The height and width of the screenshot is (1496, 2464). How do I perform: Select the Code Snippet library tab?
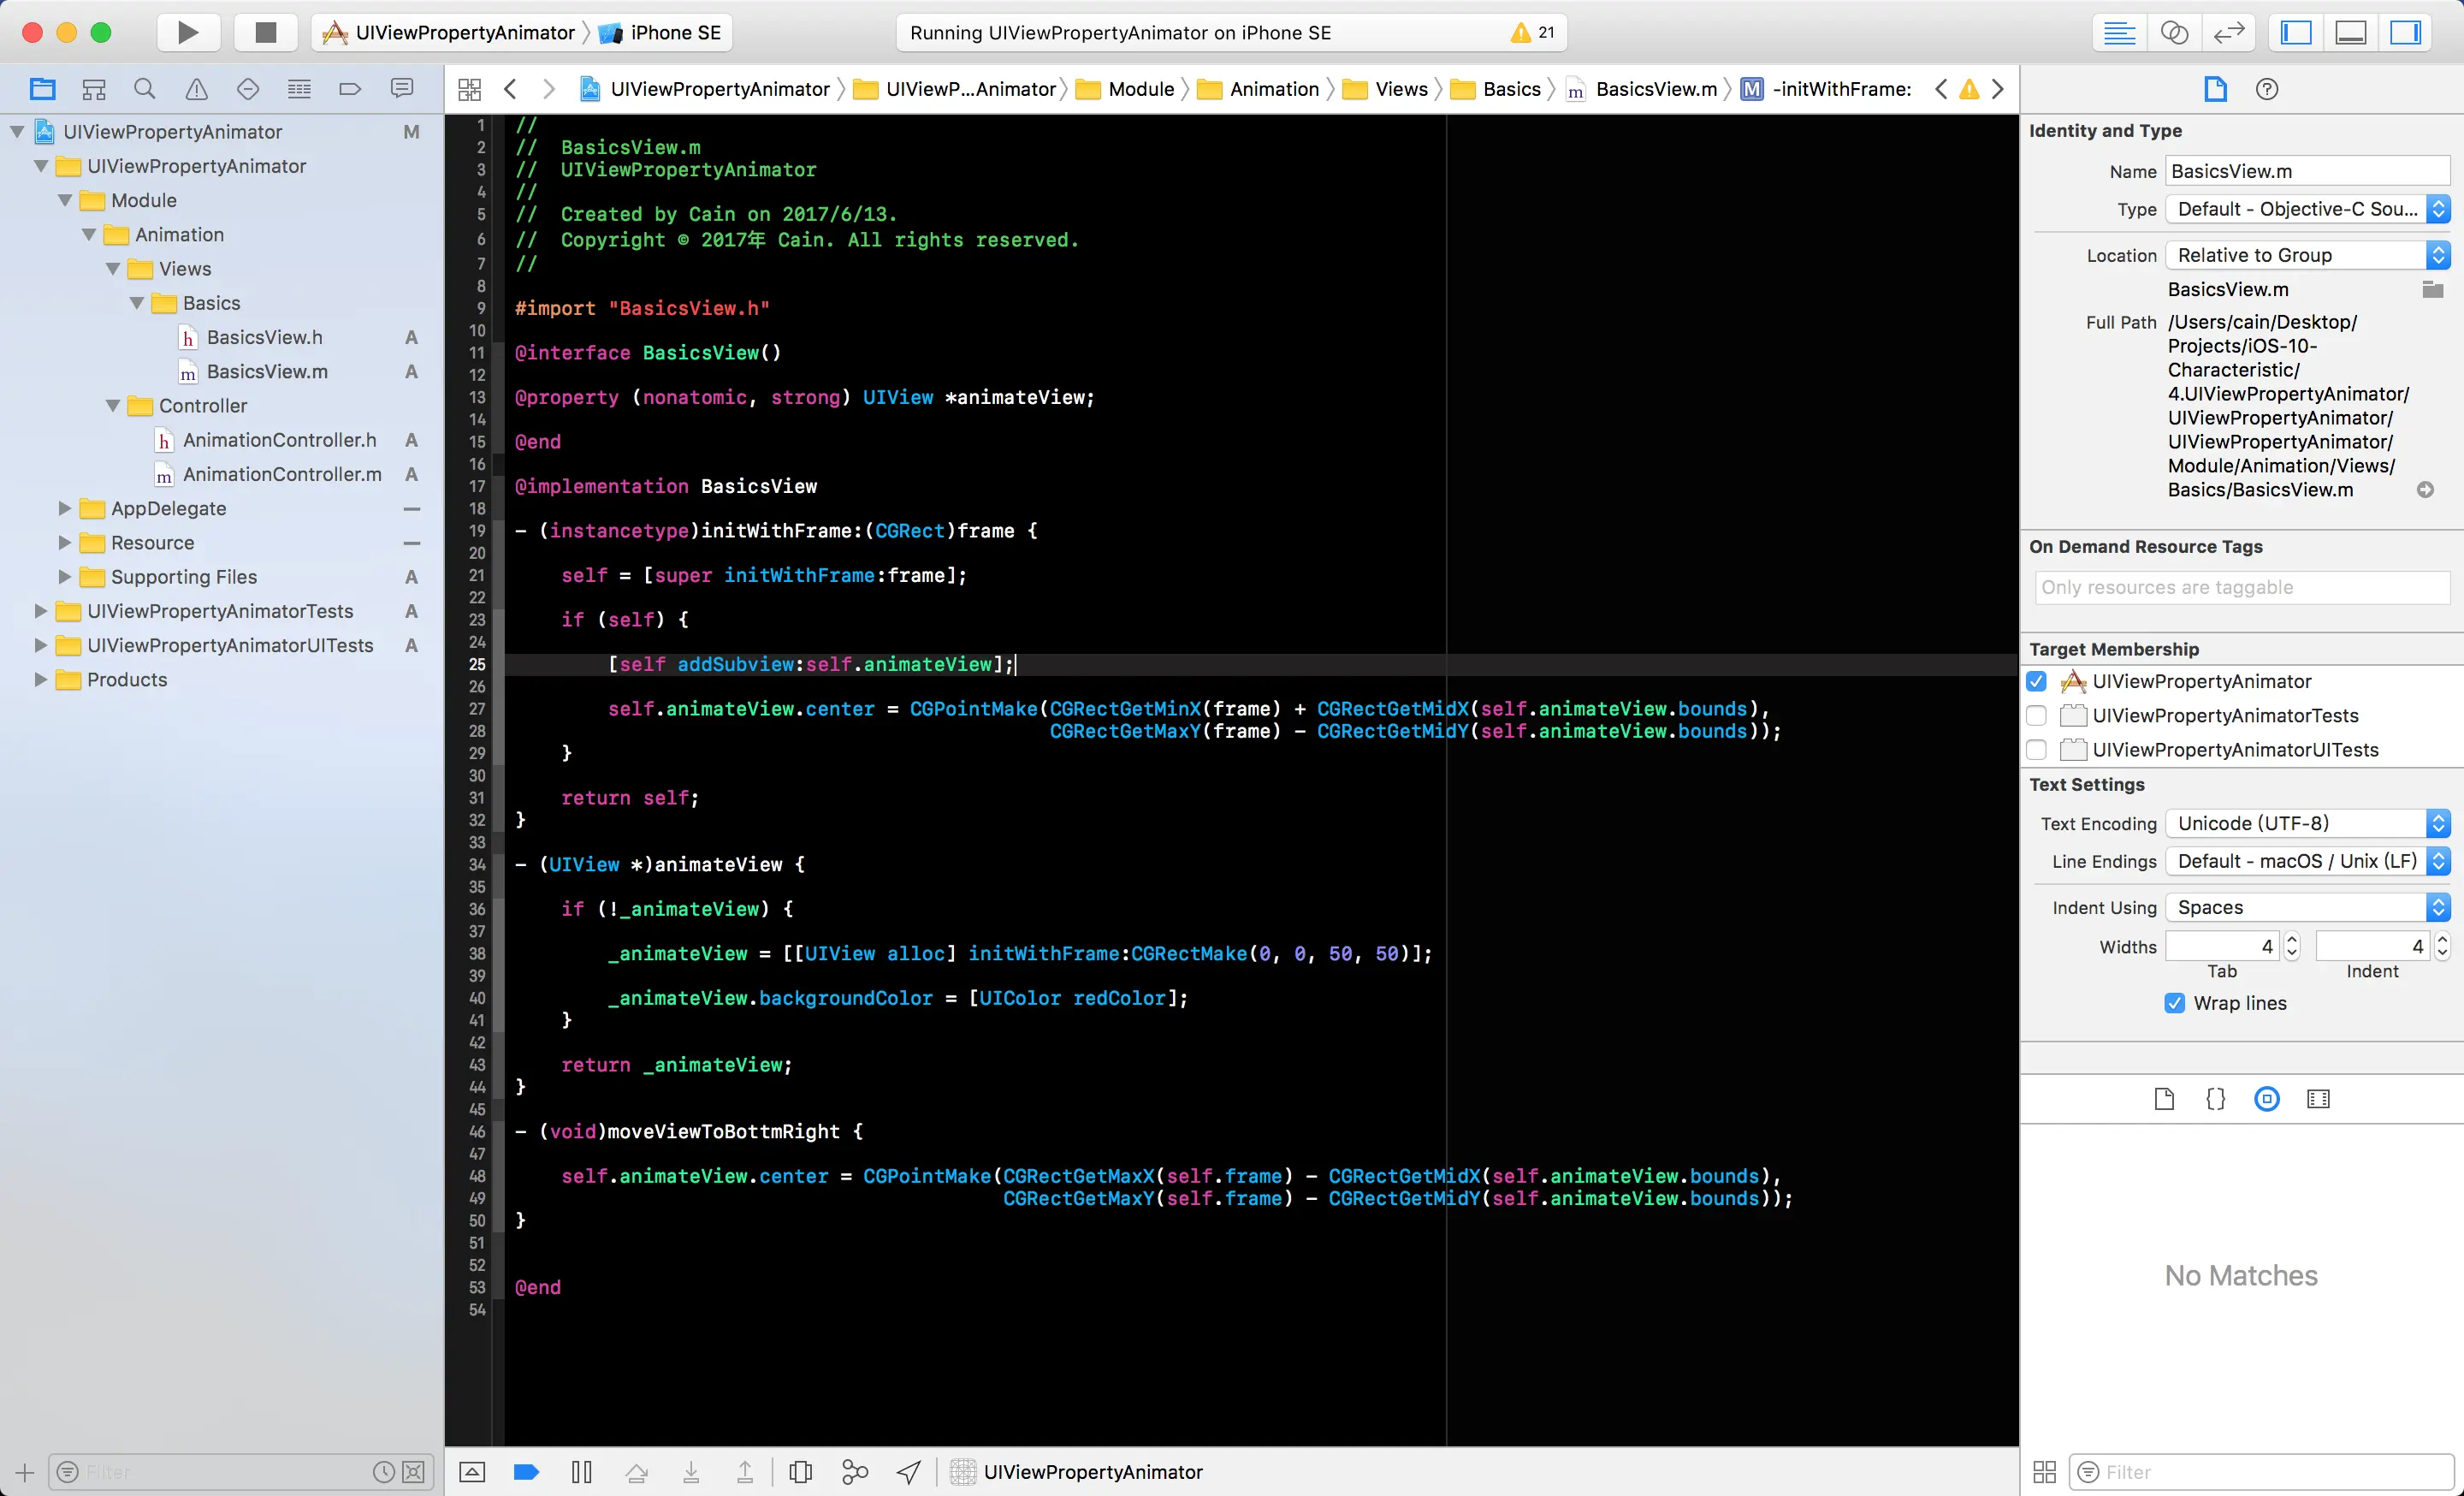click(2215, 1099)
